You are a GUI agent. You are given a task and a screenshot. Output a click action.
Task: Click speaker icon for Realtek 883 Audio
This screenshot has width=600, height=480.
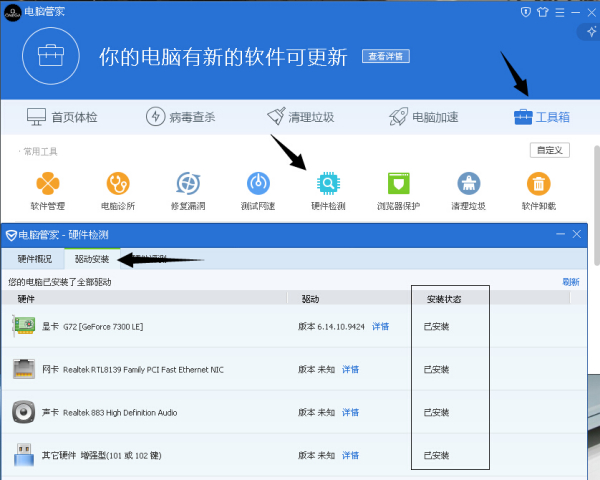click(x=23, y=412)
